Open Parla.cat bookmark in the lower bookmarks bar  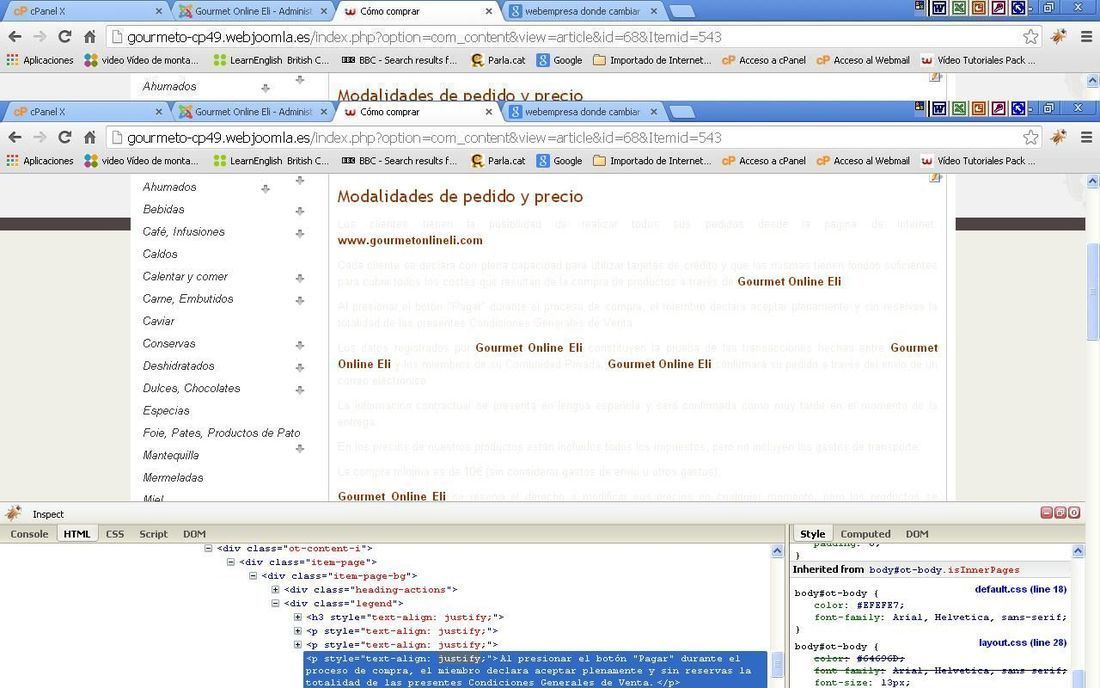[498, 161]
